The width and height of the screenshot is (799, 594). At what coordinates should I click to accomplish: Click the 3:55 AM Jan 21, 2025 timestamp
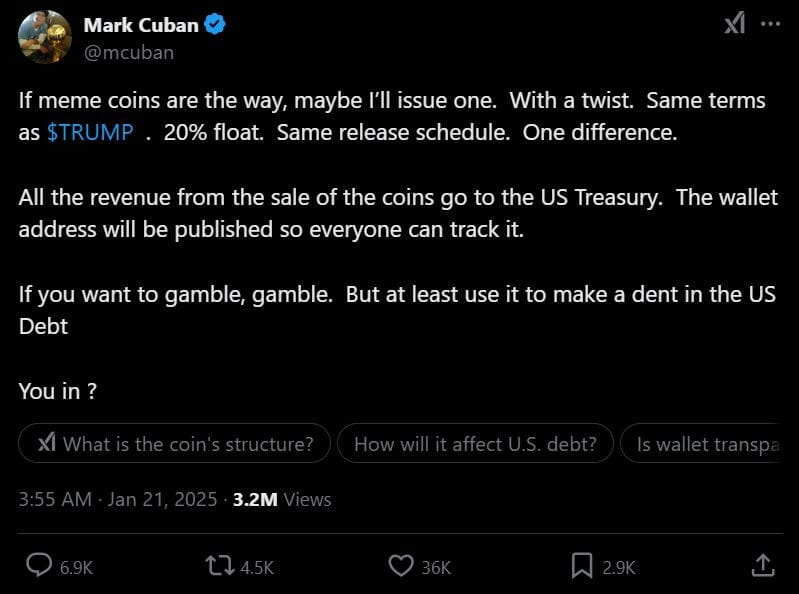pyautogui.click(x=118, y=499)
